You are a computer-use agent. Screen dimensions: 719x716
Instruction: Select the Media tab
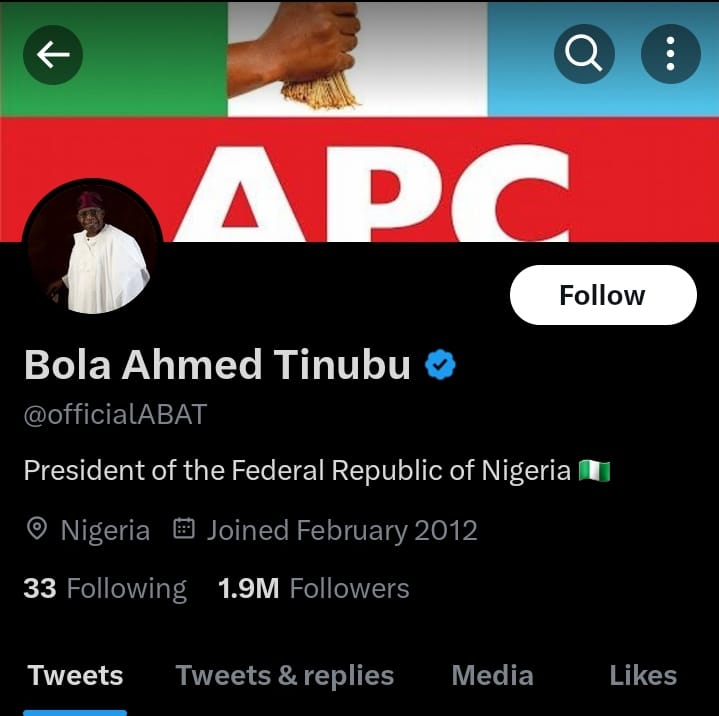492,676
